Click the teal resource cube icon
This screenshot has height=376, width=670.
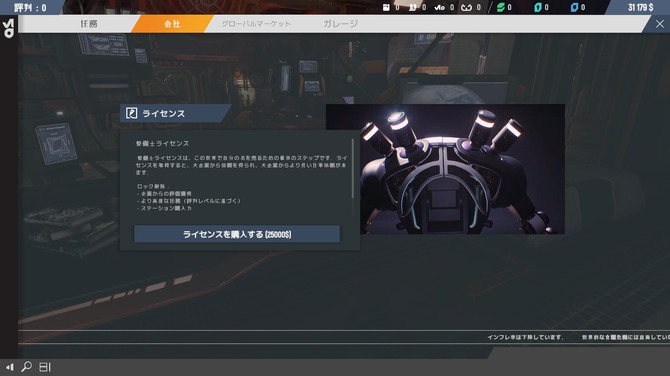538,7
